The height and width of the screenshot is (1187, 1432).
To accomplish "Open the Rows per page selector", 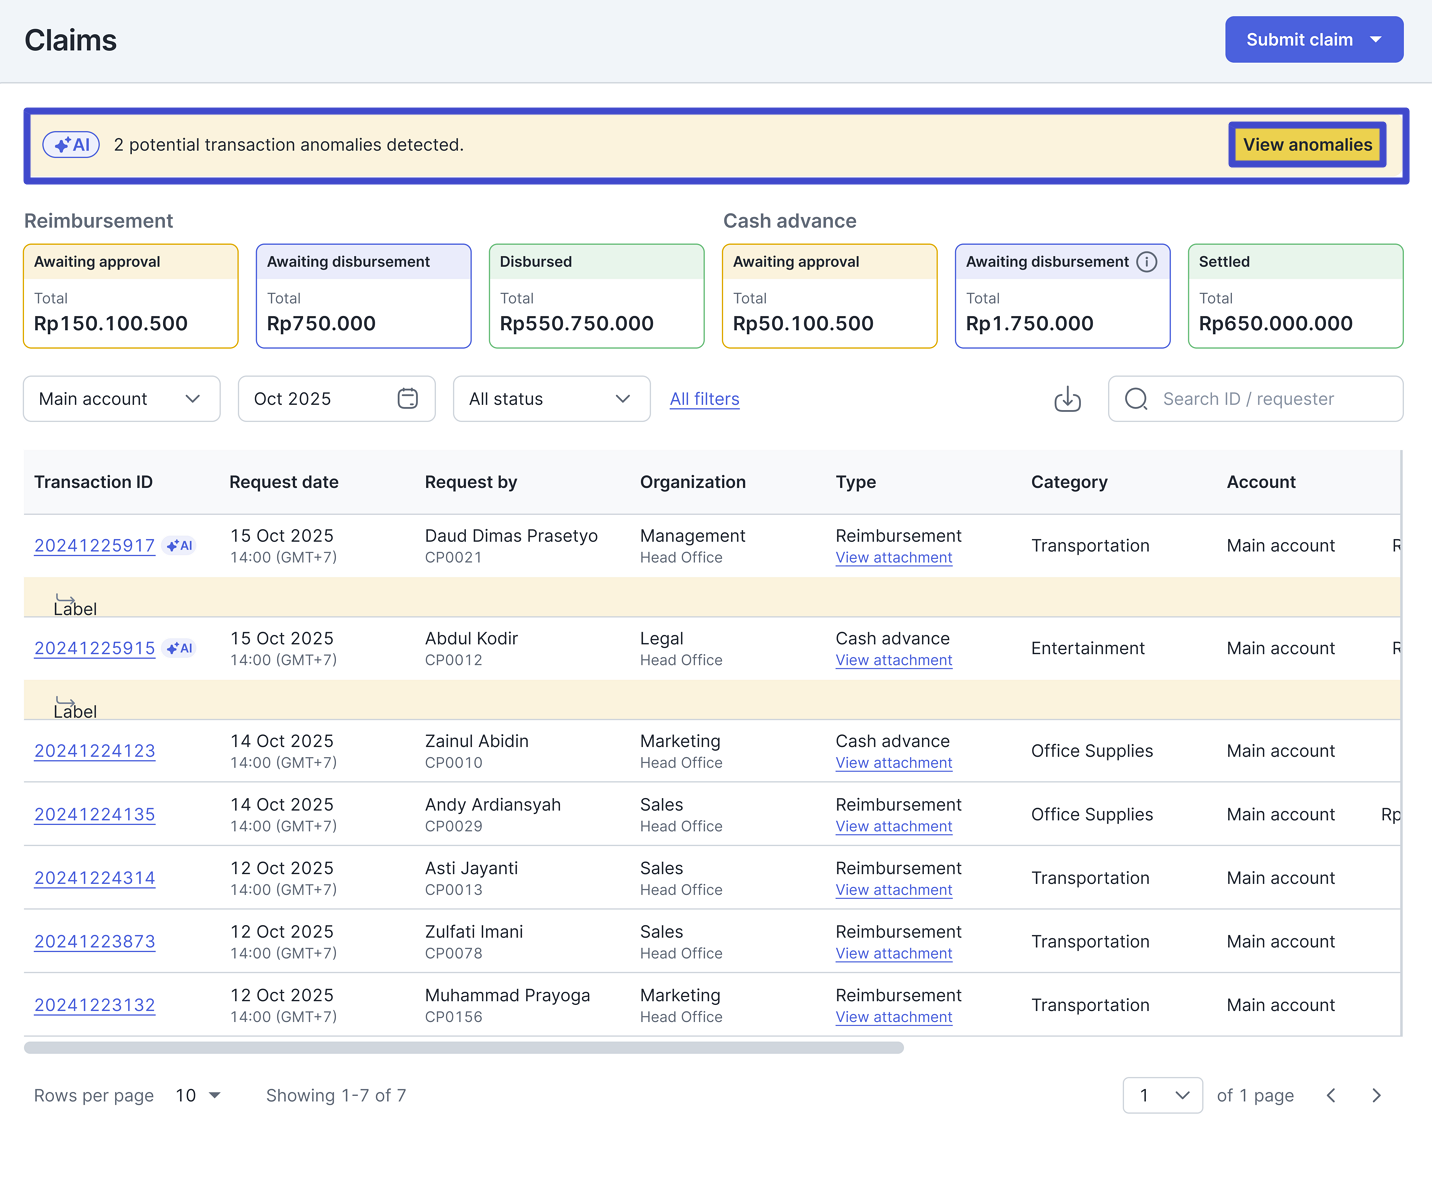I will (x=198, y=1096).
